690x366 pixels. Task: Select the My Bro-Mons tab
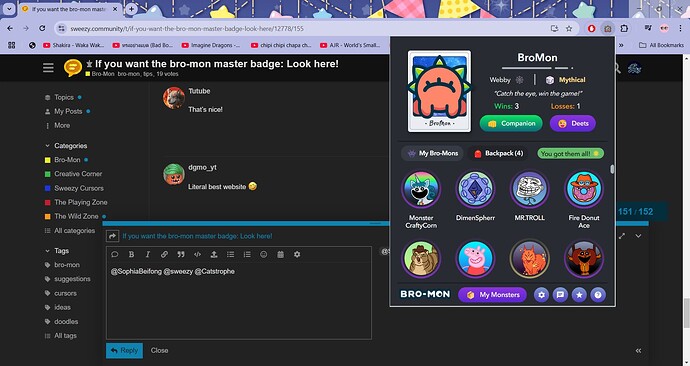pyautogui.click(x=433, y=154)
